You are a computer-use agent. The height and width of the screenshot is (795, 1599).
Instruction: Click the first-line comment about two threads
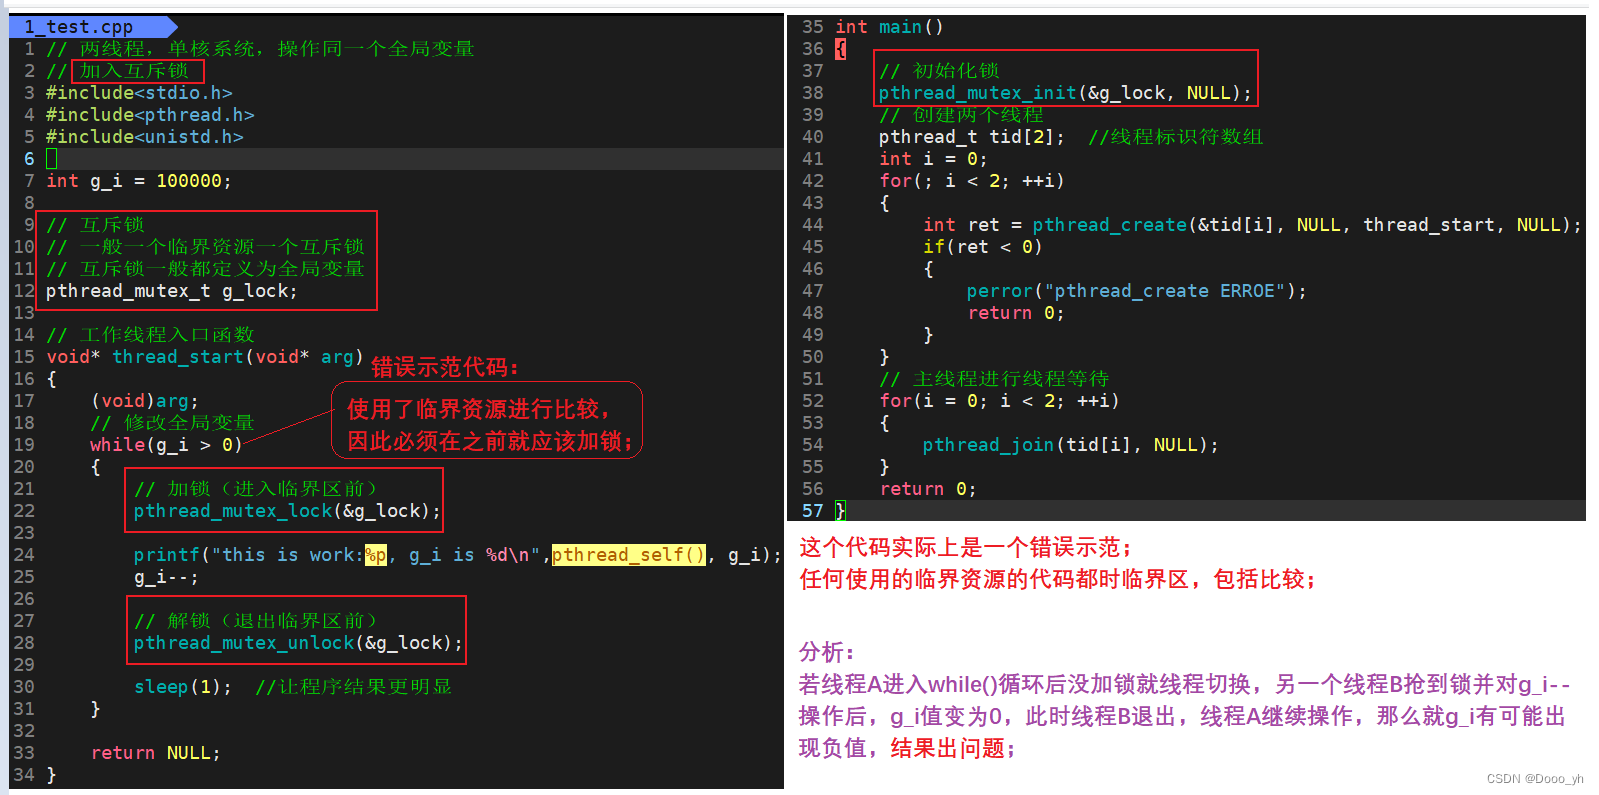(260, 49)
